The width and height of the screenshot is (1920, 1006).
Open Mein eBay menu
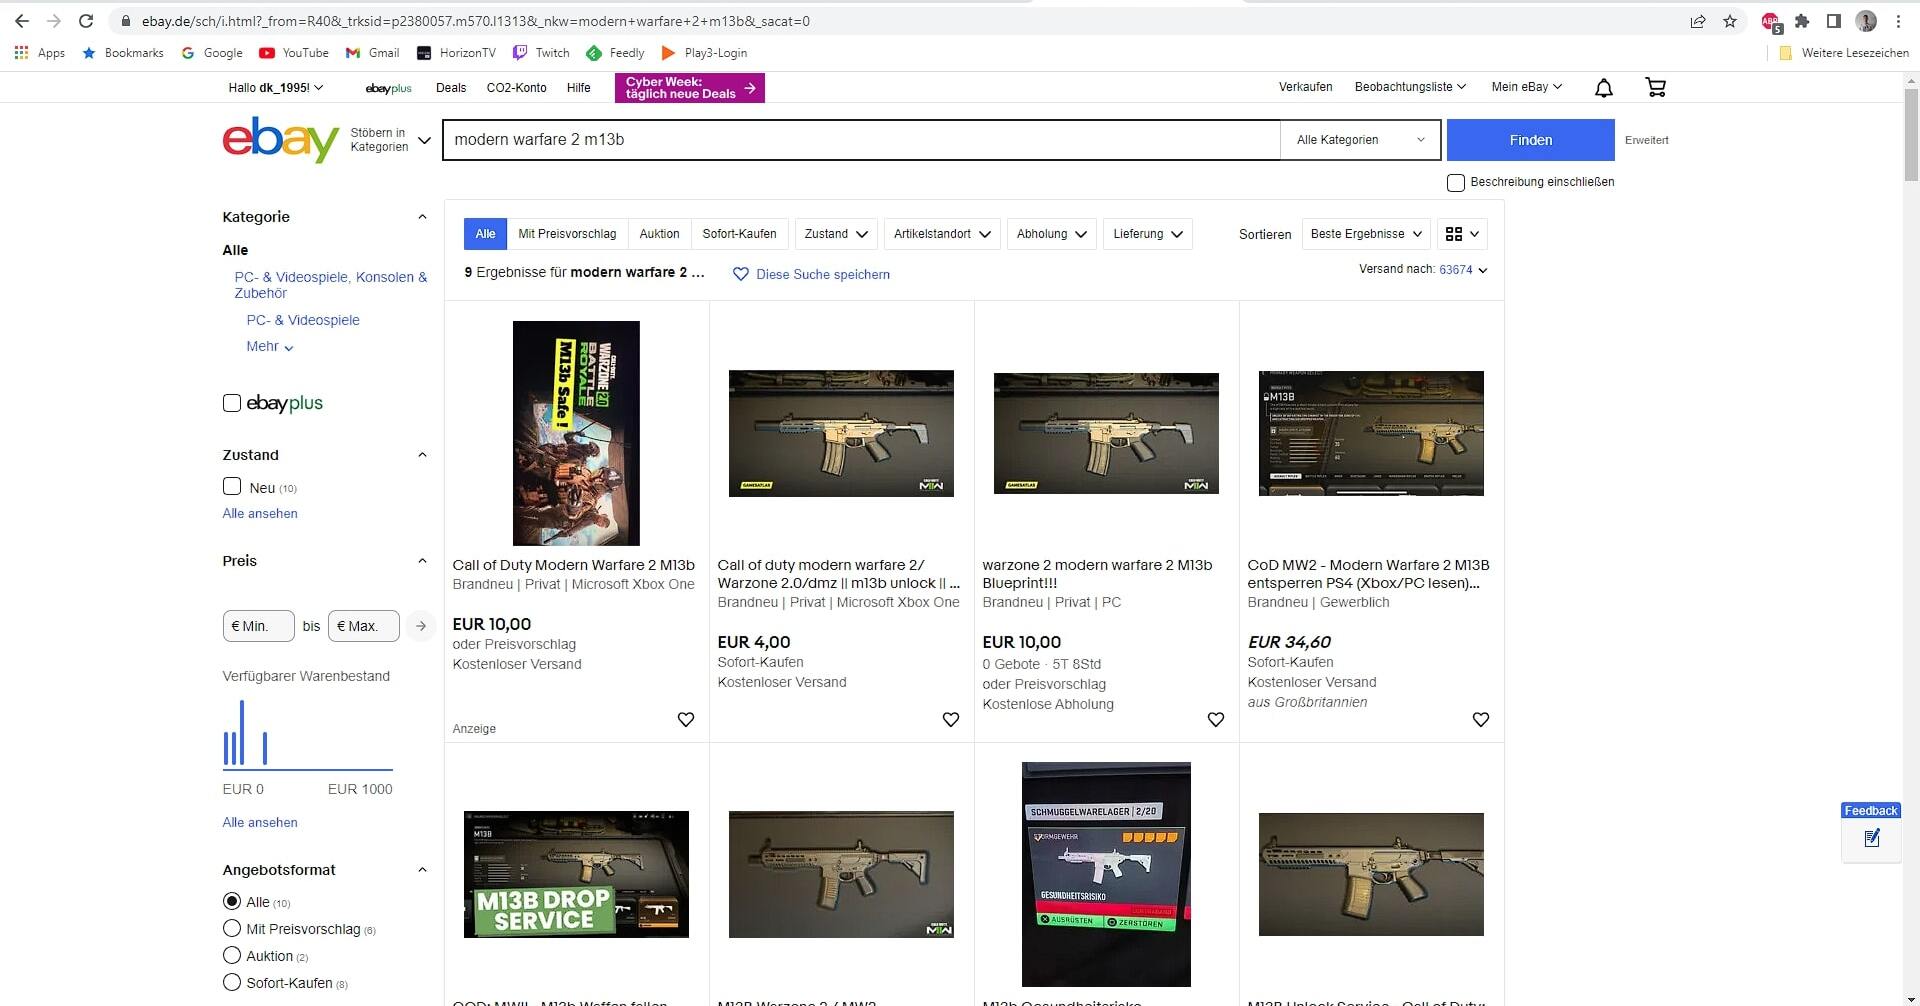pos(1526,87)
